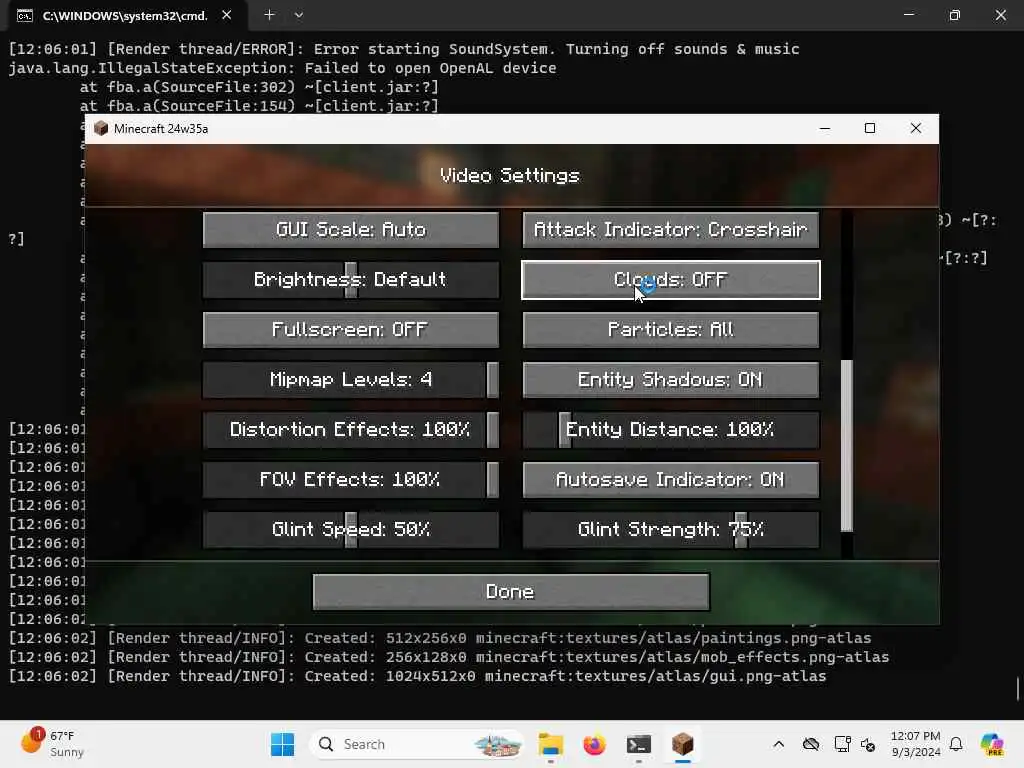This screenshot has height=768, width=1024.
Task: Click the 'fba.a(SourceFile:154)' stack trace line
Action: point(259,106)
